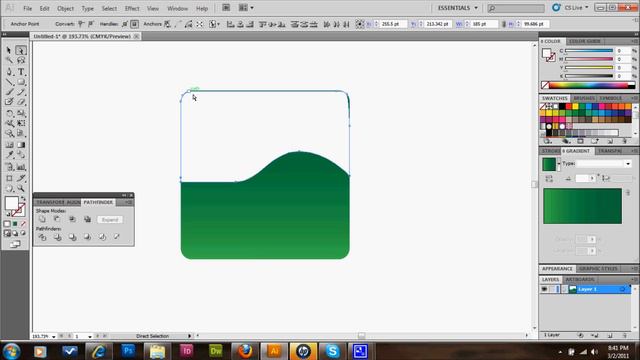
Task: Set the Gradient mode below fill box
Action: click(15, 224)
